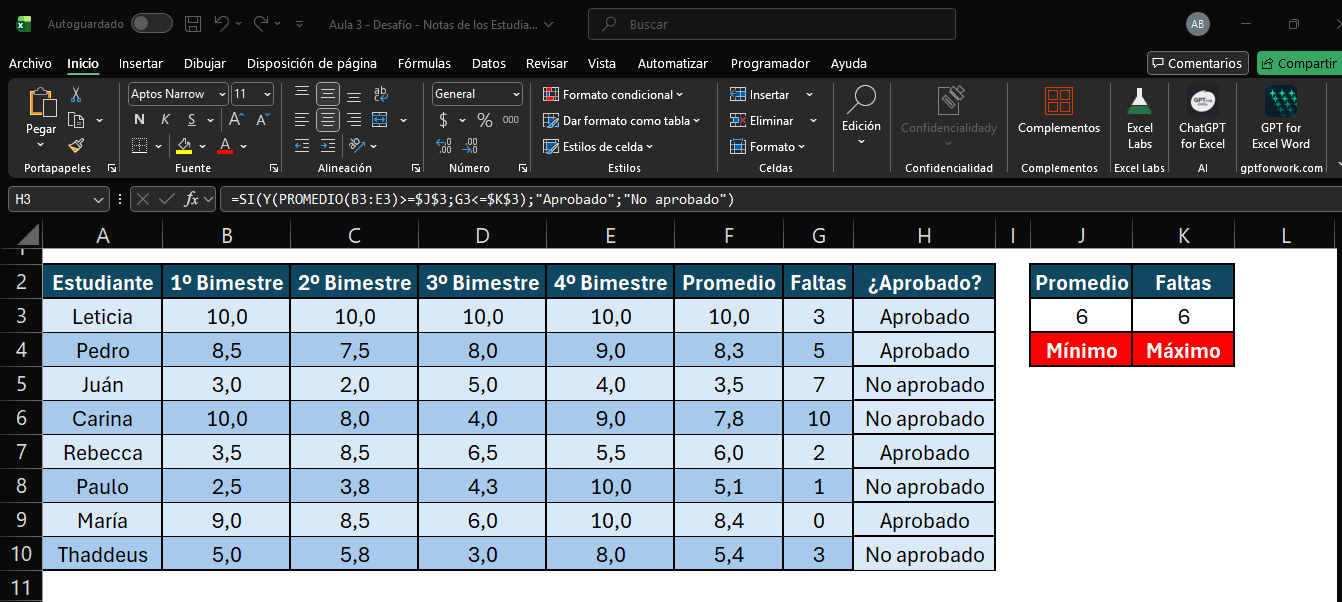The width and height of the screenshot is (1342, 602).
Task: Click the Formato condicional icon
Action: 552,94
